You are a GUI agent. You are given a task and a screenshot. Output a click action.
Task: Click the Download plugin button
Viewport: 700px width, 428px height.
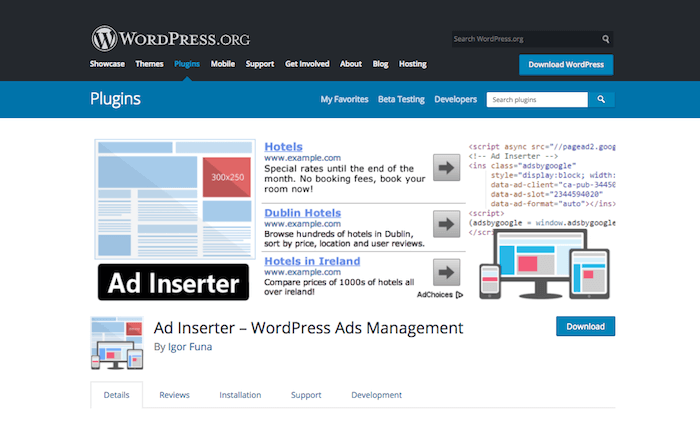(x=586, y=326)
